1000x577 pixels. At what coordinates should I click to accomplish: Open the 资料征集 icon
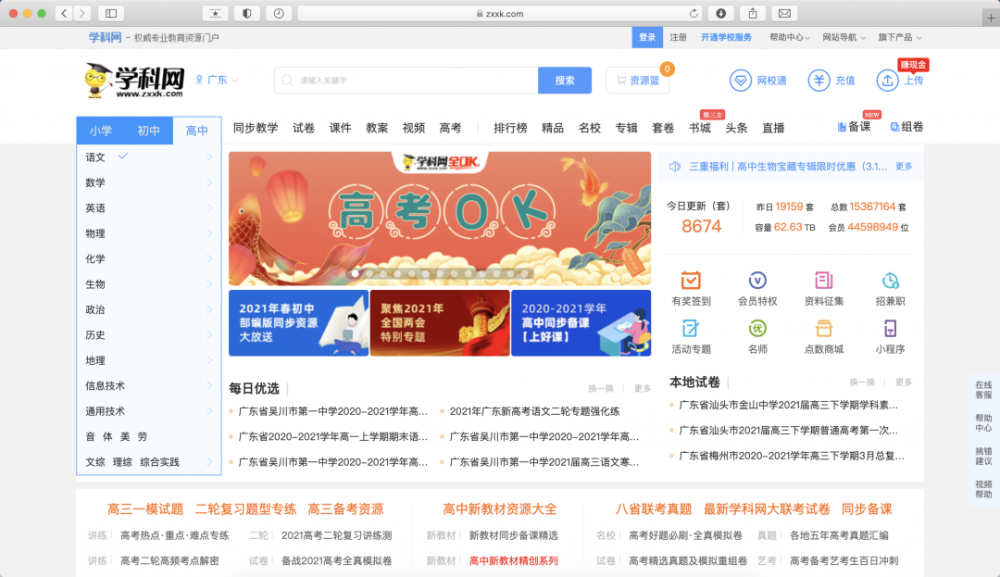click(823, 280)
